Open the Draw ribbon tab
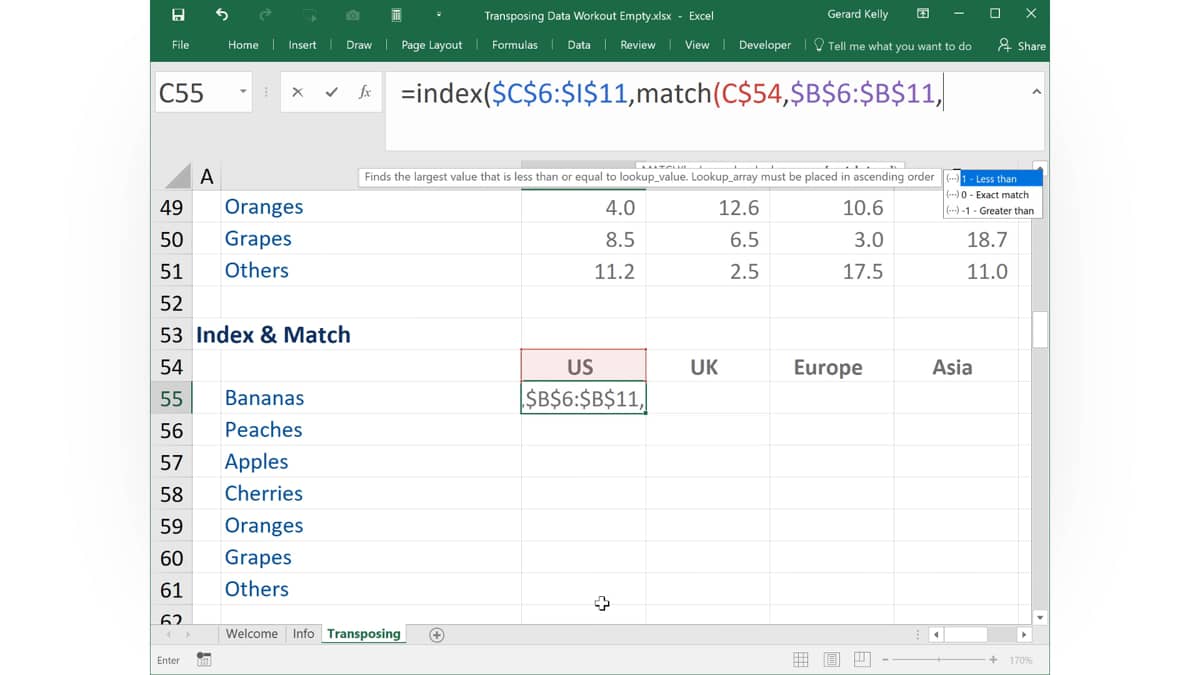This screenshot has width=1200, height=675. (x=359, y=45)
